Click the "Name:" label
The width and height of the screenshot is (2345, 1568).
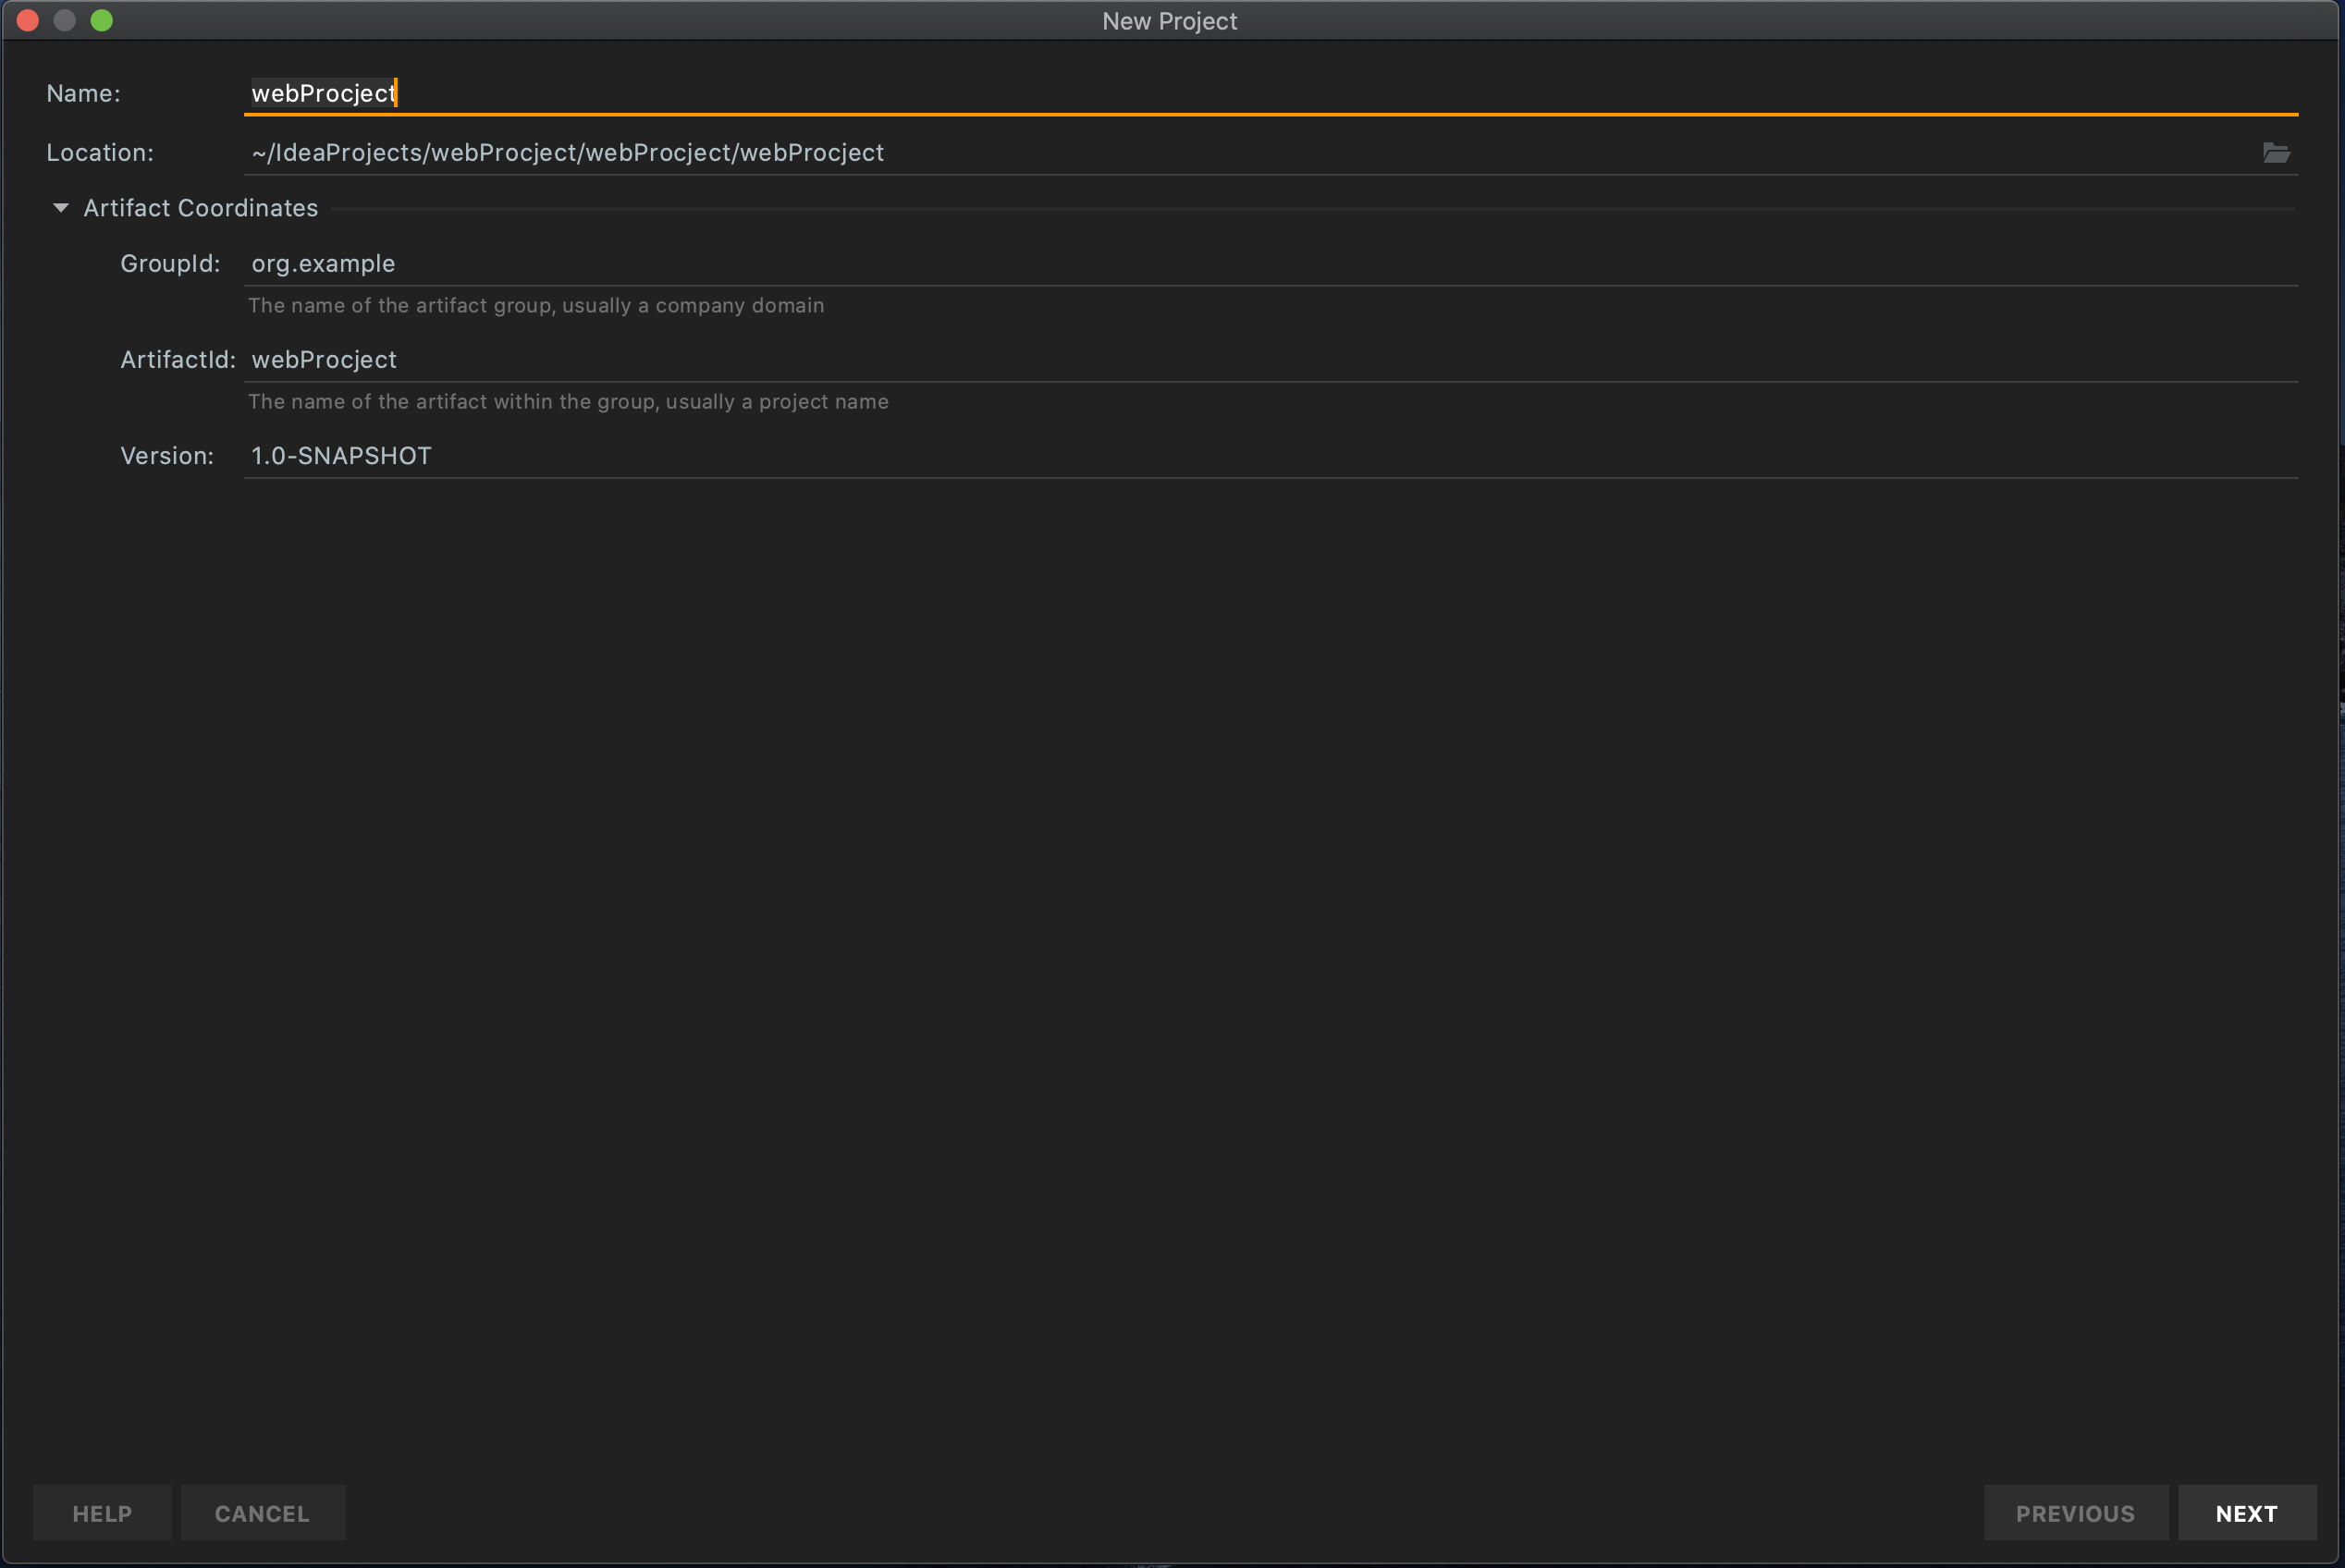coord(83,94)
